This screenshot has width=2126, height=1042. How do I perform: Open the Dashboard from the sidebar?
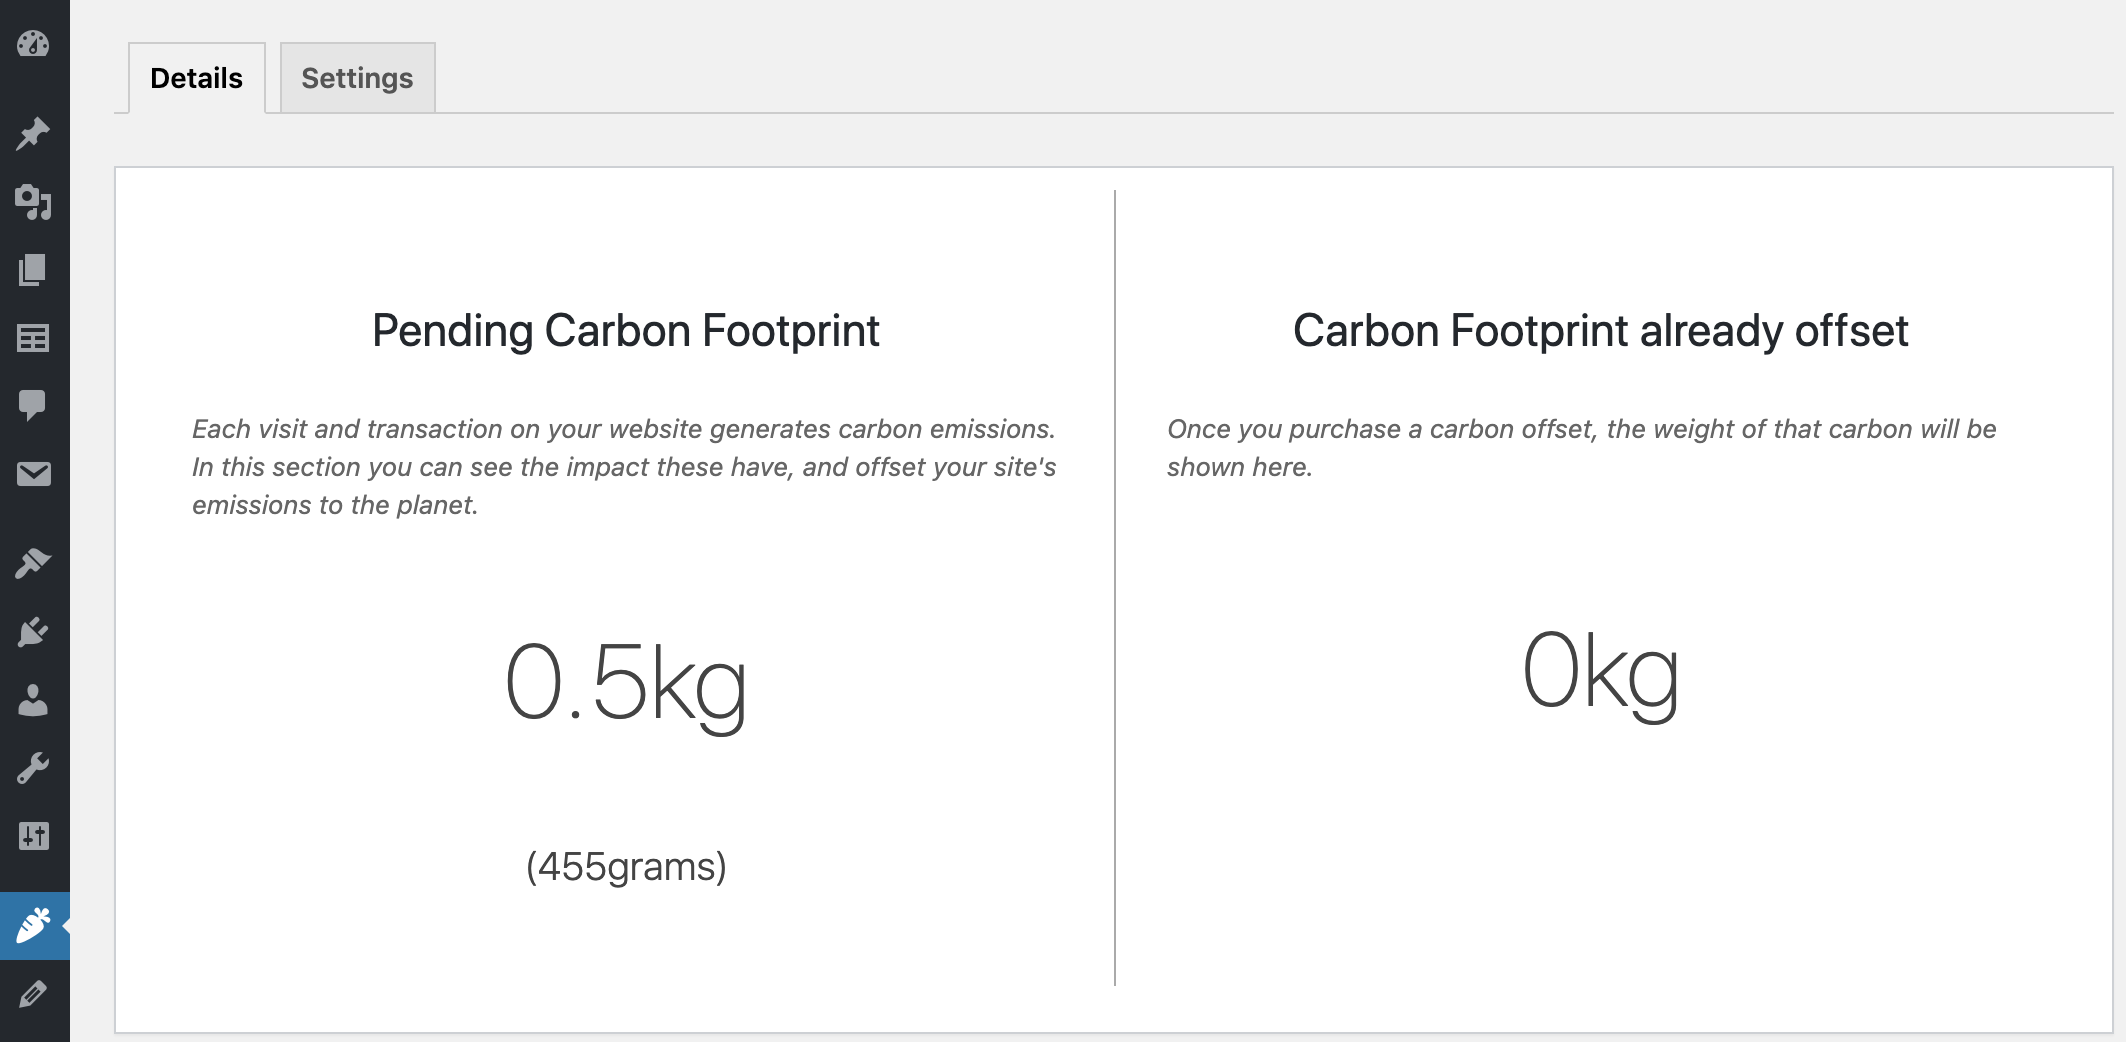coord(33,44)
